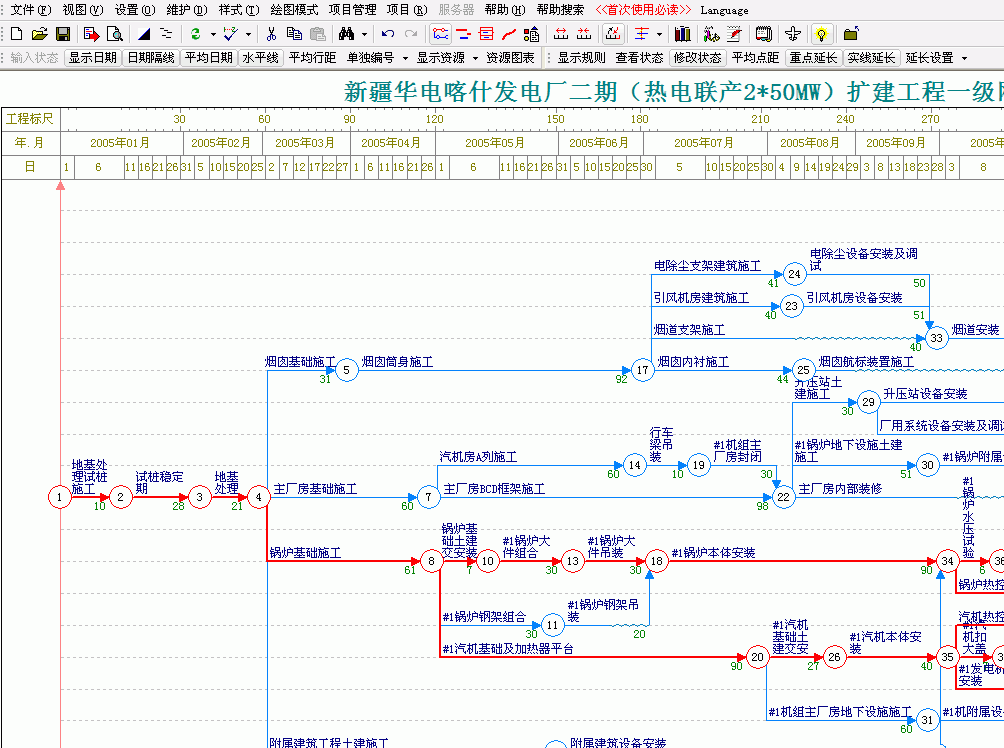Click the export document icon with red arrow

(92, 34)
